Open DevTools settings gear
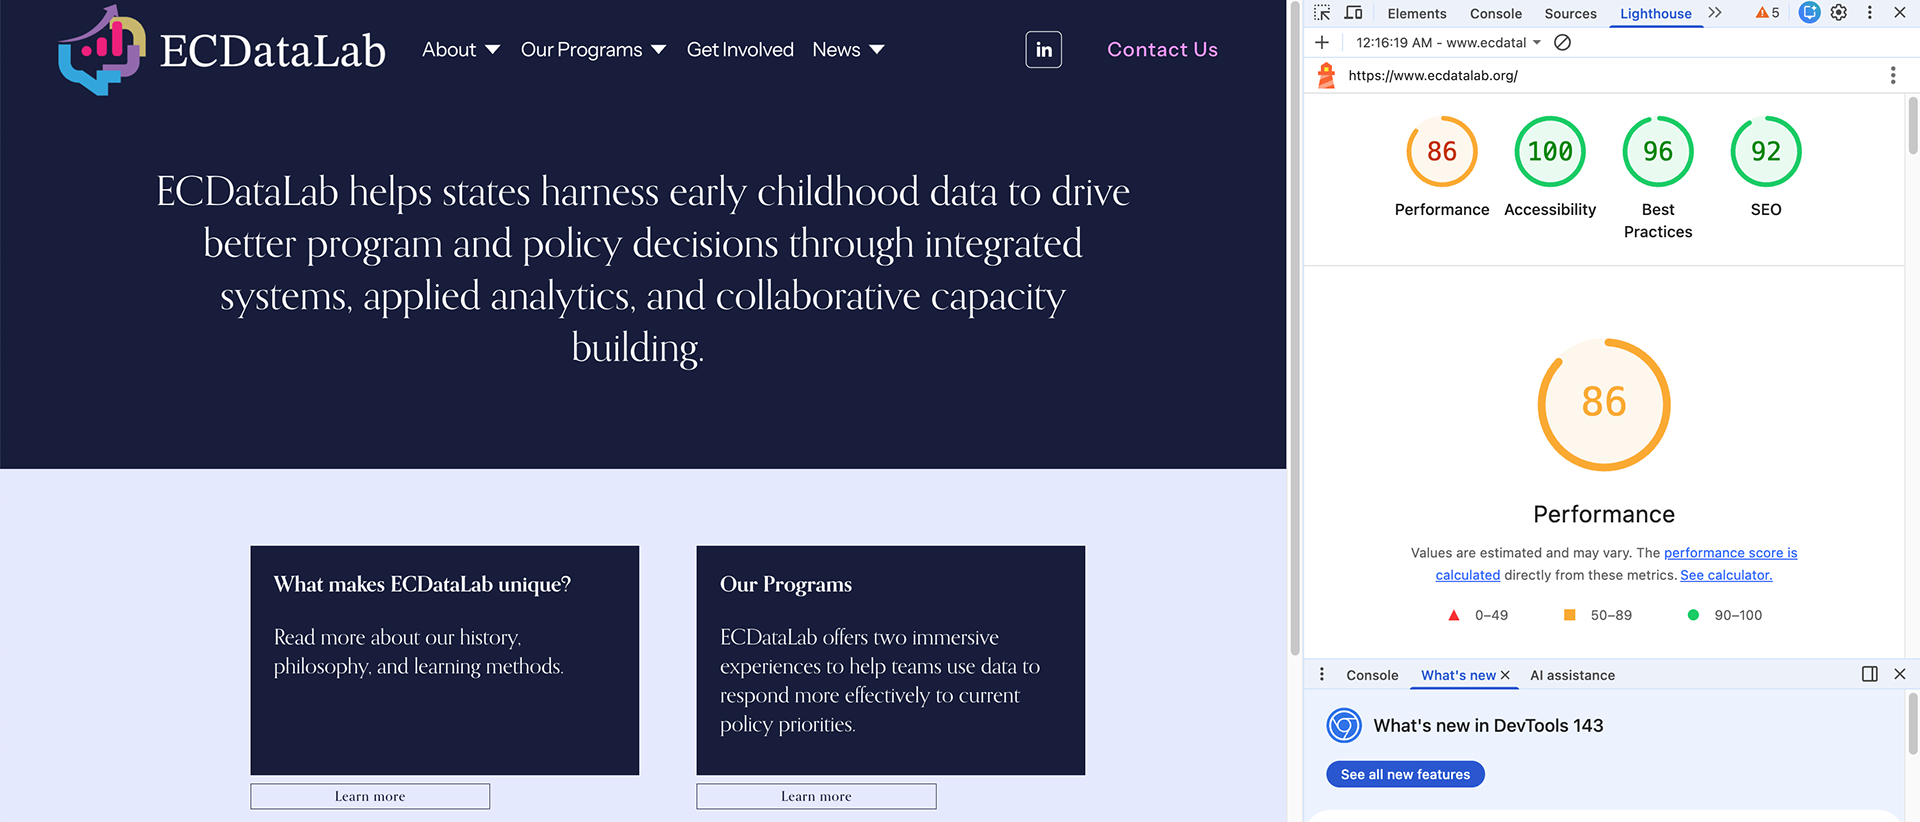Image resolution: width=1920 pixels, height=822 pixels. (1839, 13)
